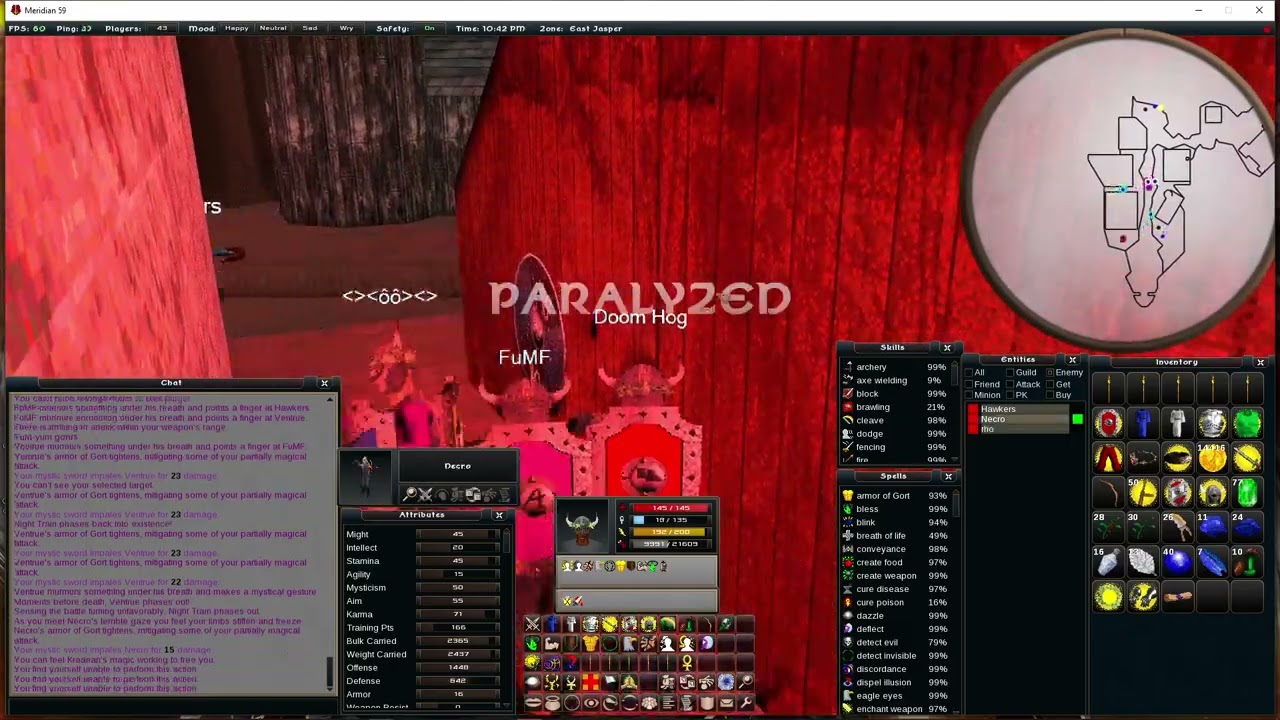The height and width of the screenshot is (720, 1280).
Task: Select the conveyance spell
Action: click(896, 549)
